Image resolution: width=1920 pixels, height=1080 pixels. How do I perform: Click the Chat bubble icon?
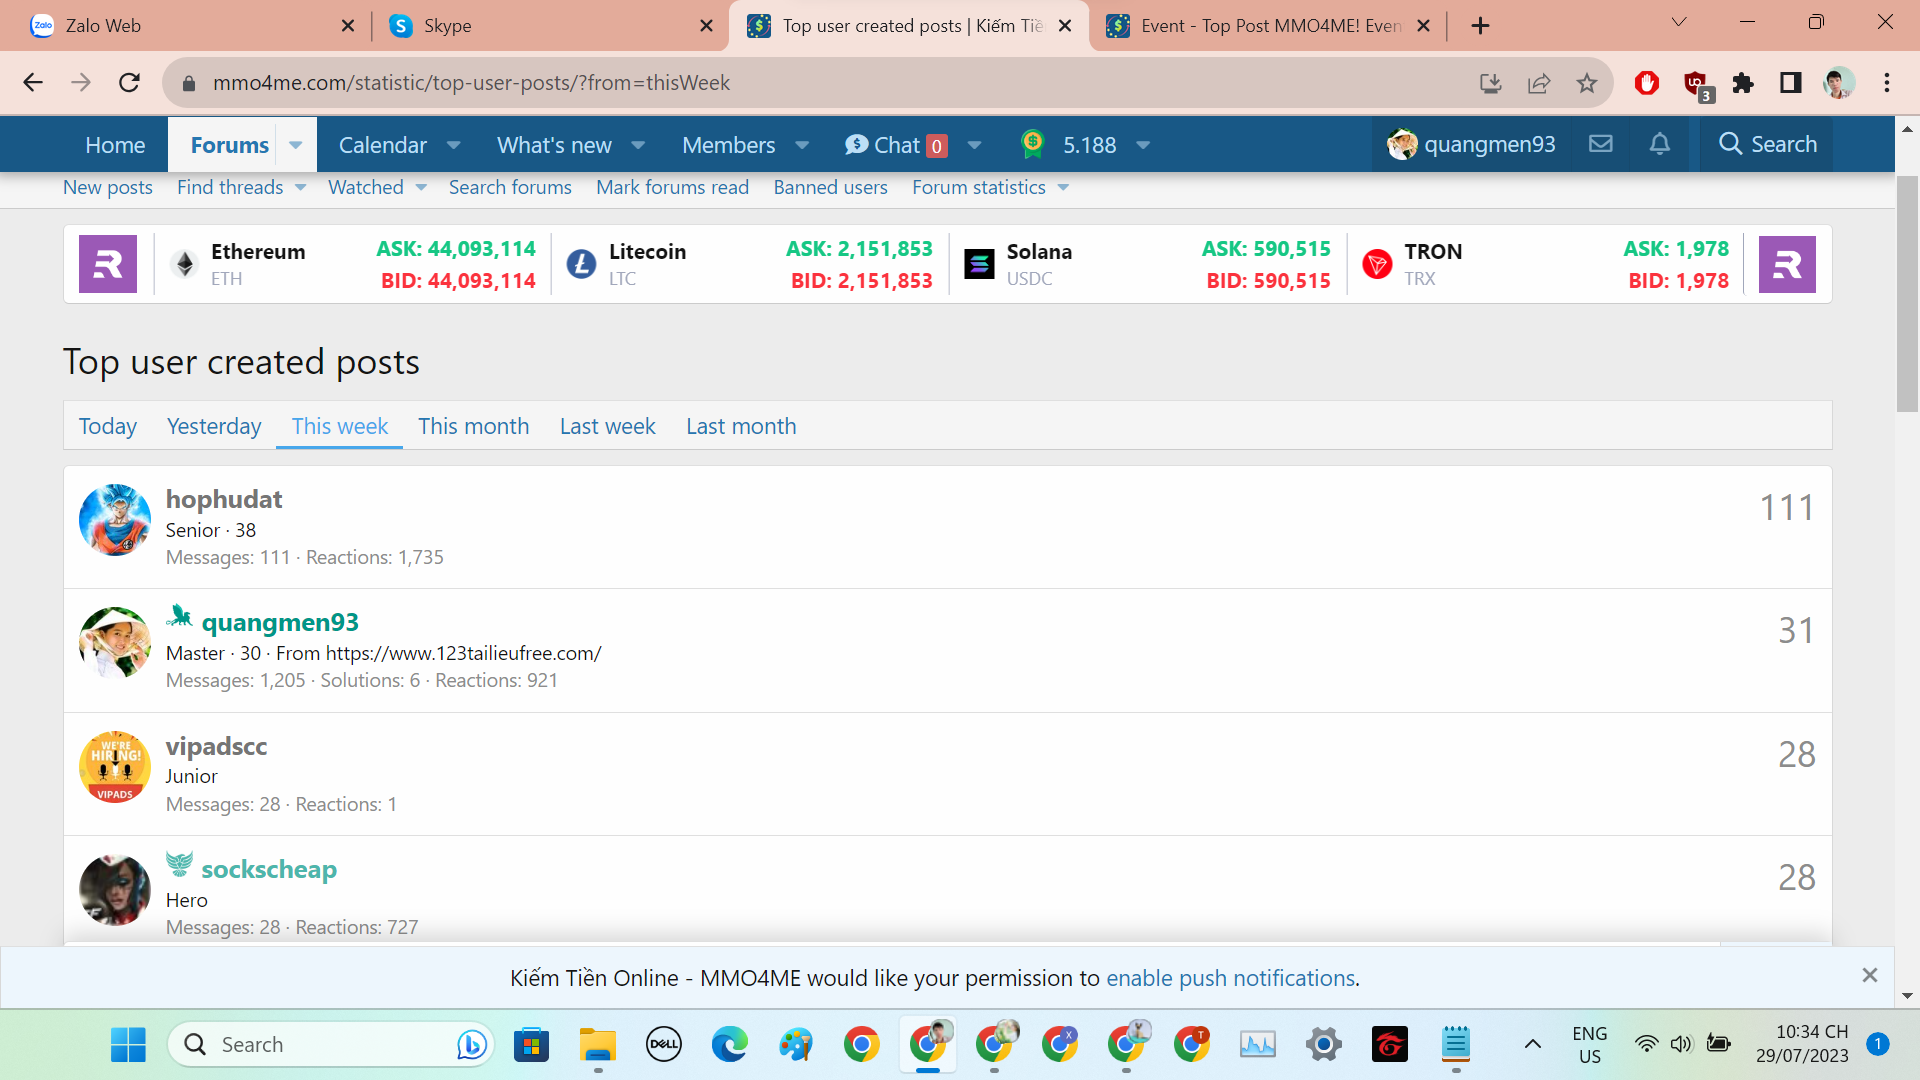pyautogui.click(x=856, y=145)
